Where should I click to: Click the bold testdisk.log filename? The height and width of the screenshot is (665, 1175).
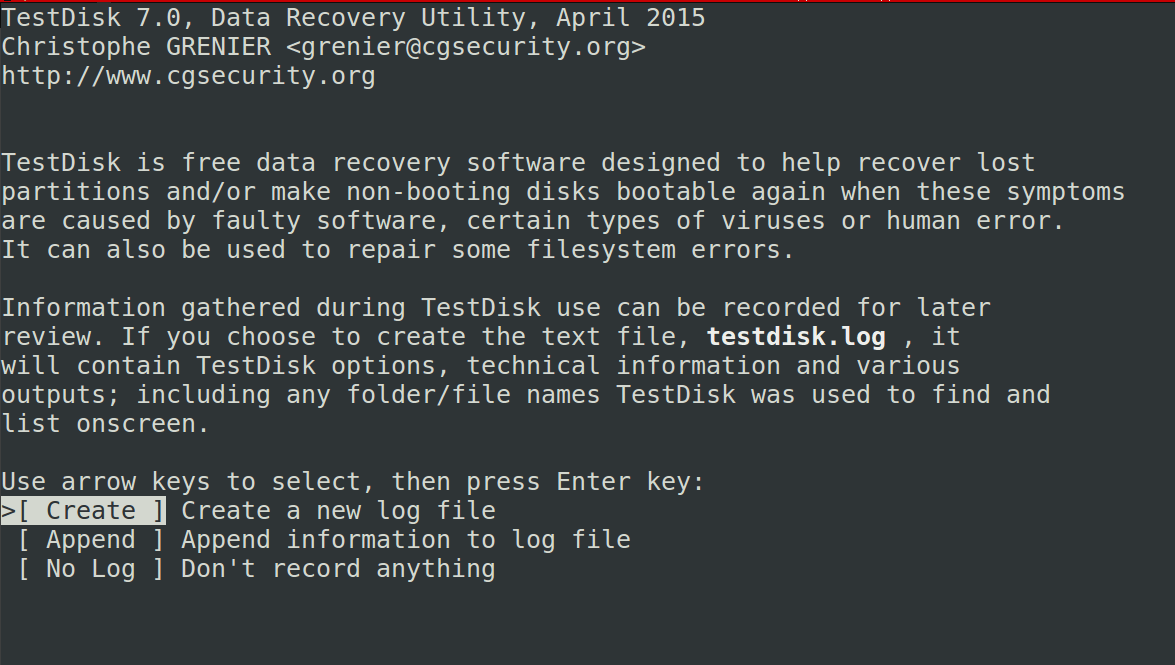click(796, 336)
